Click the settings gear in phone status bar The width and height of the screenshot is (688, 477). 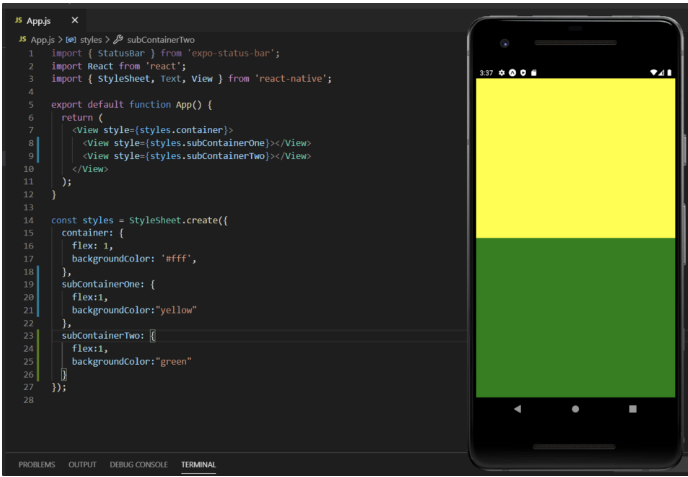point(502,73)
